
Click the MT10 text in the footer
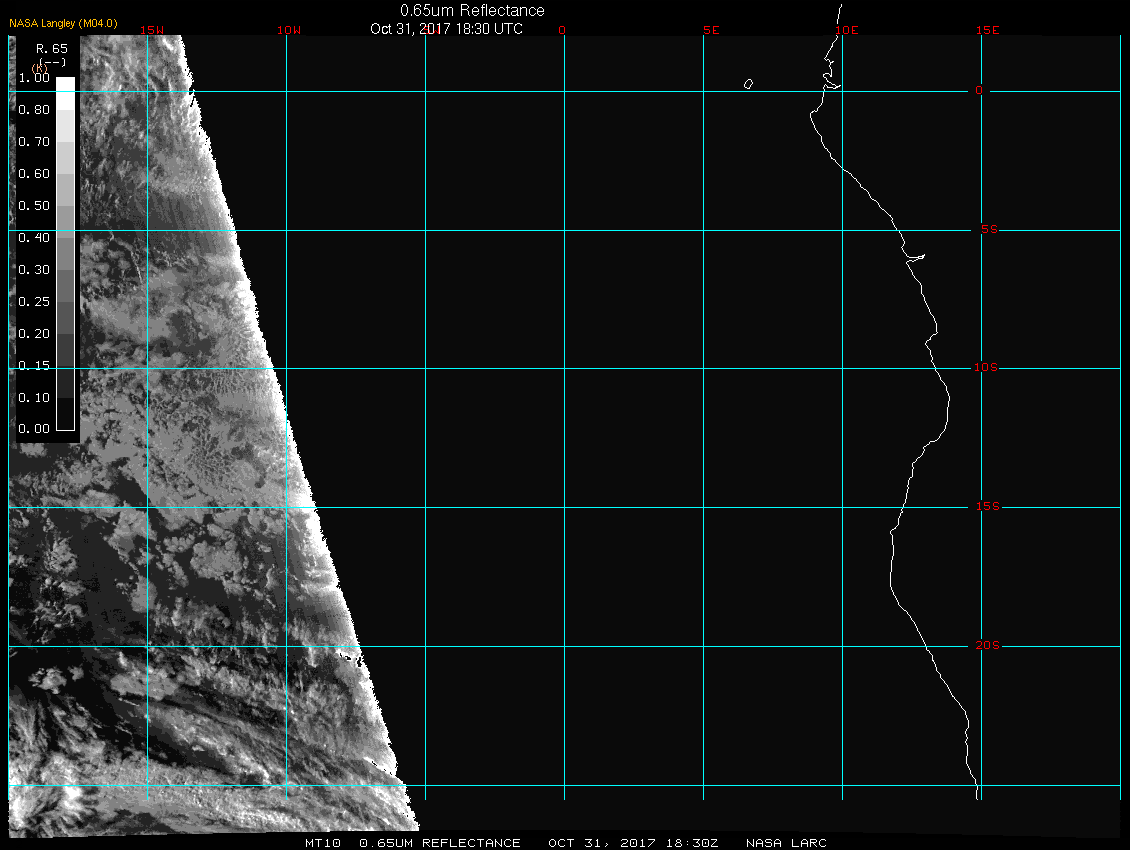point(323,843)
